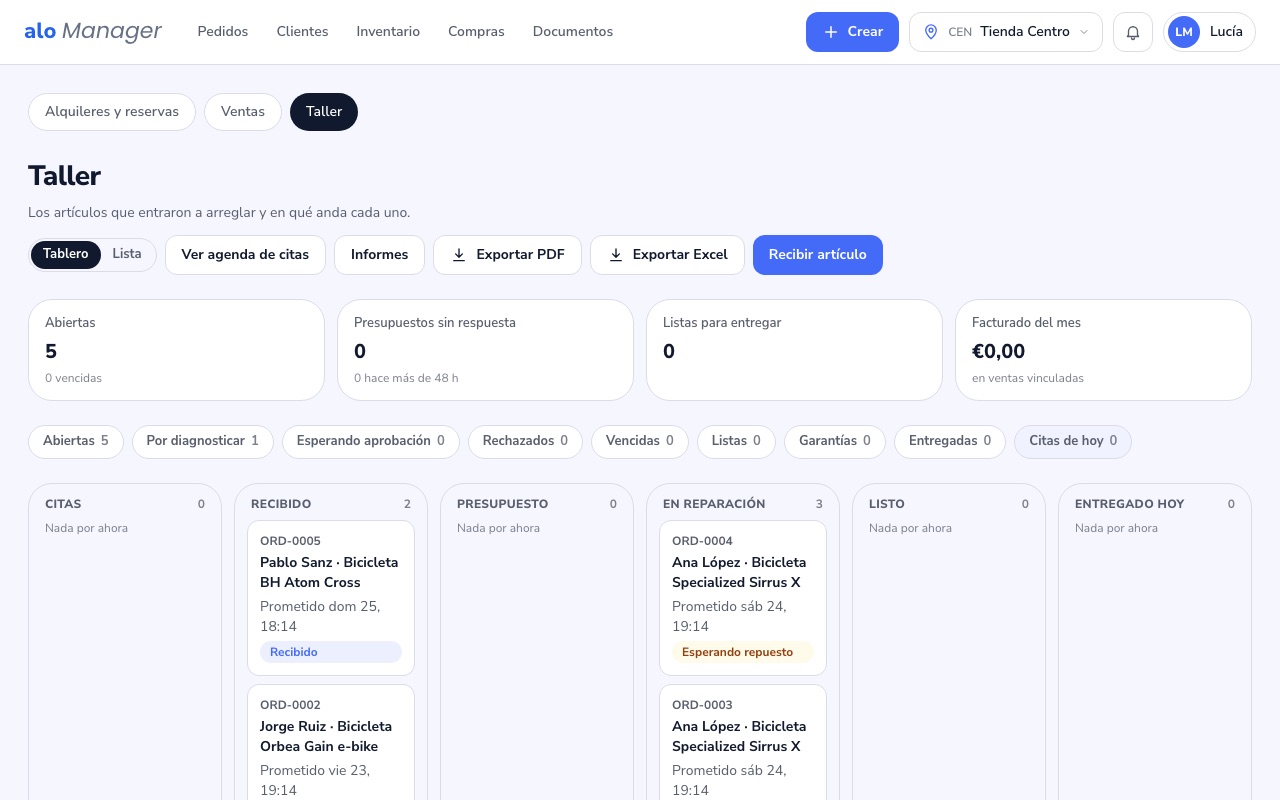Open the Documentos menu
Image resolution: width=1280 pixels, height=800 pixels.
[x=573, y=32]
